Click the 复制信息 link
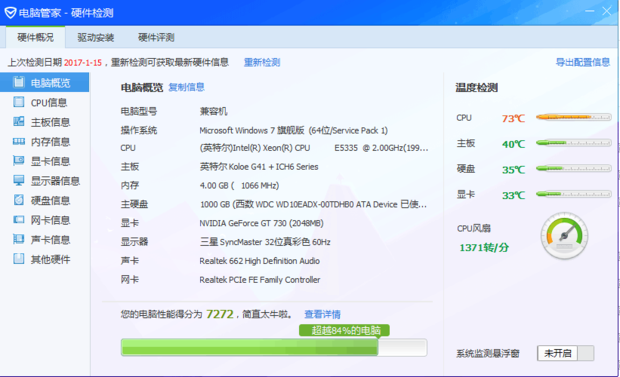The image size is (620, 377). [x=187, y=87]
